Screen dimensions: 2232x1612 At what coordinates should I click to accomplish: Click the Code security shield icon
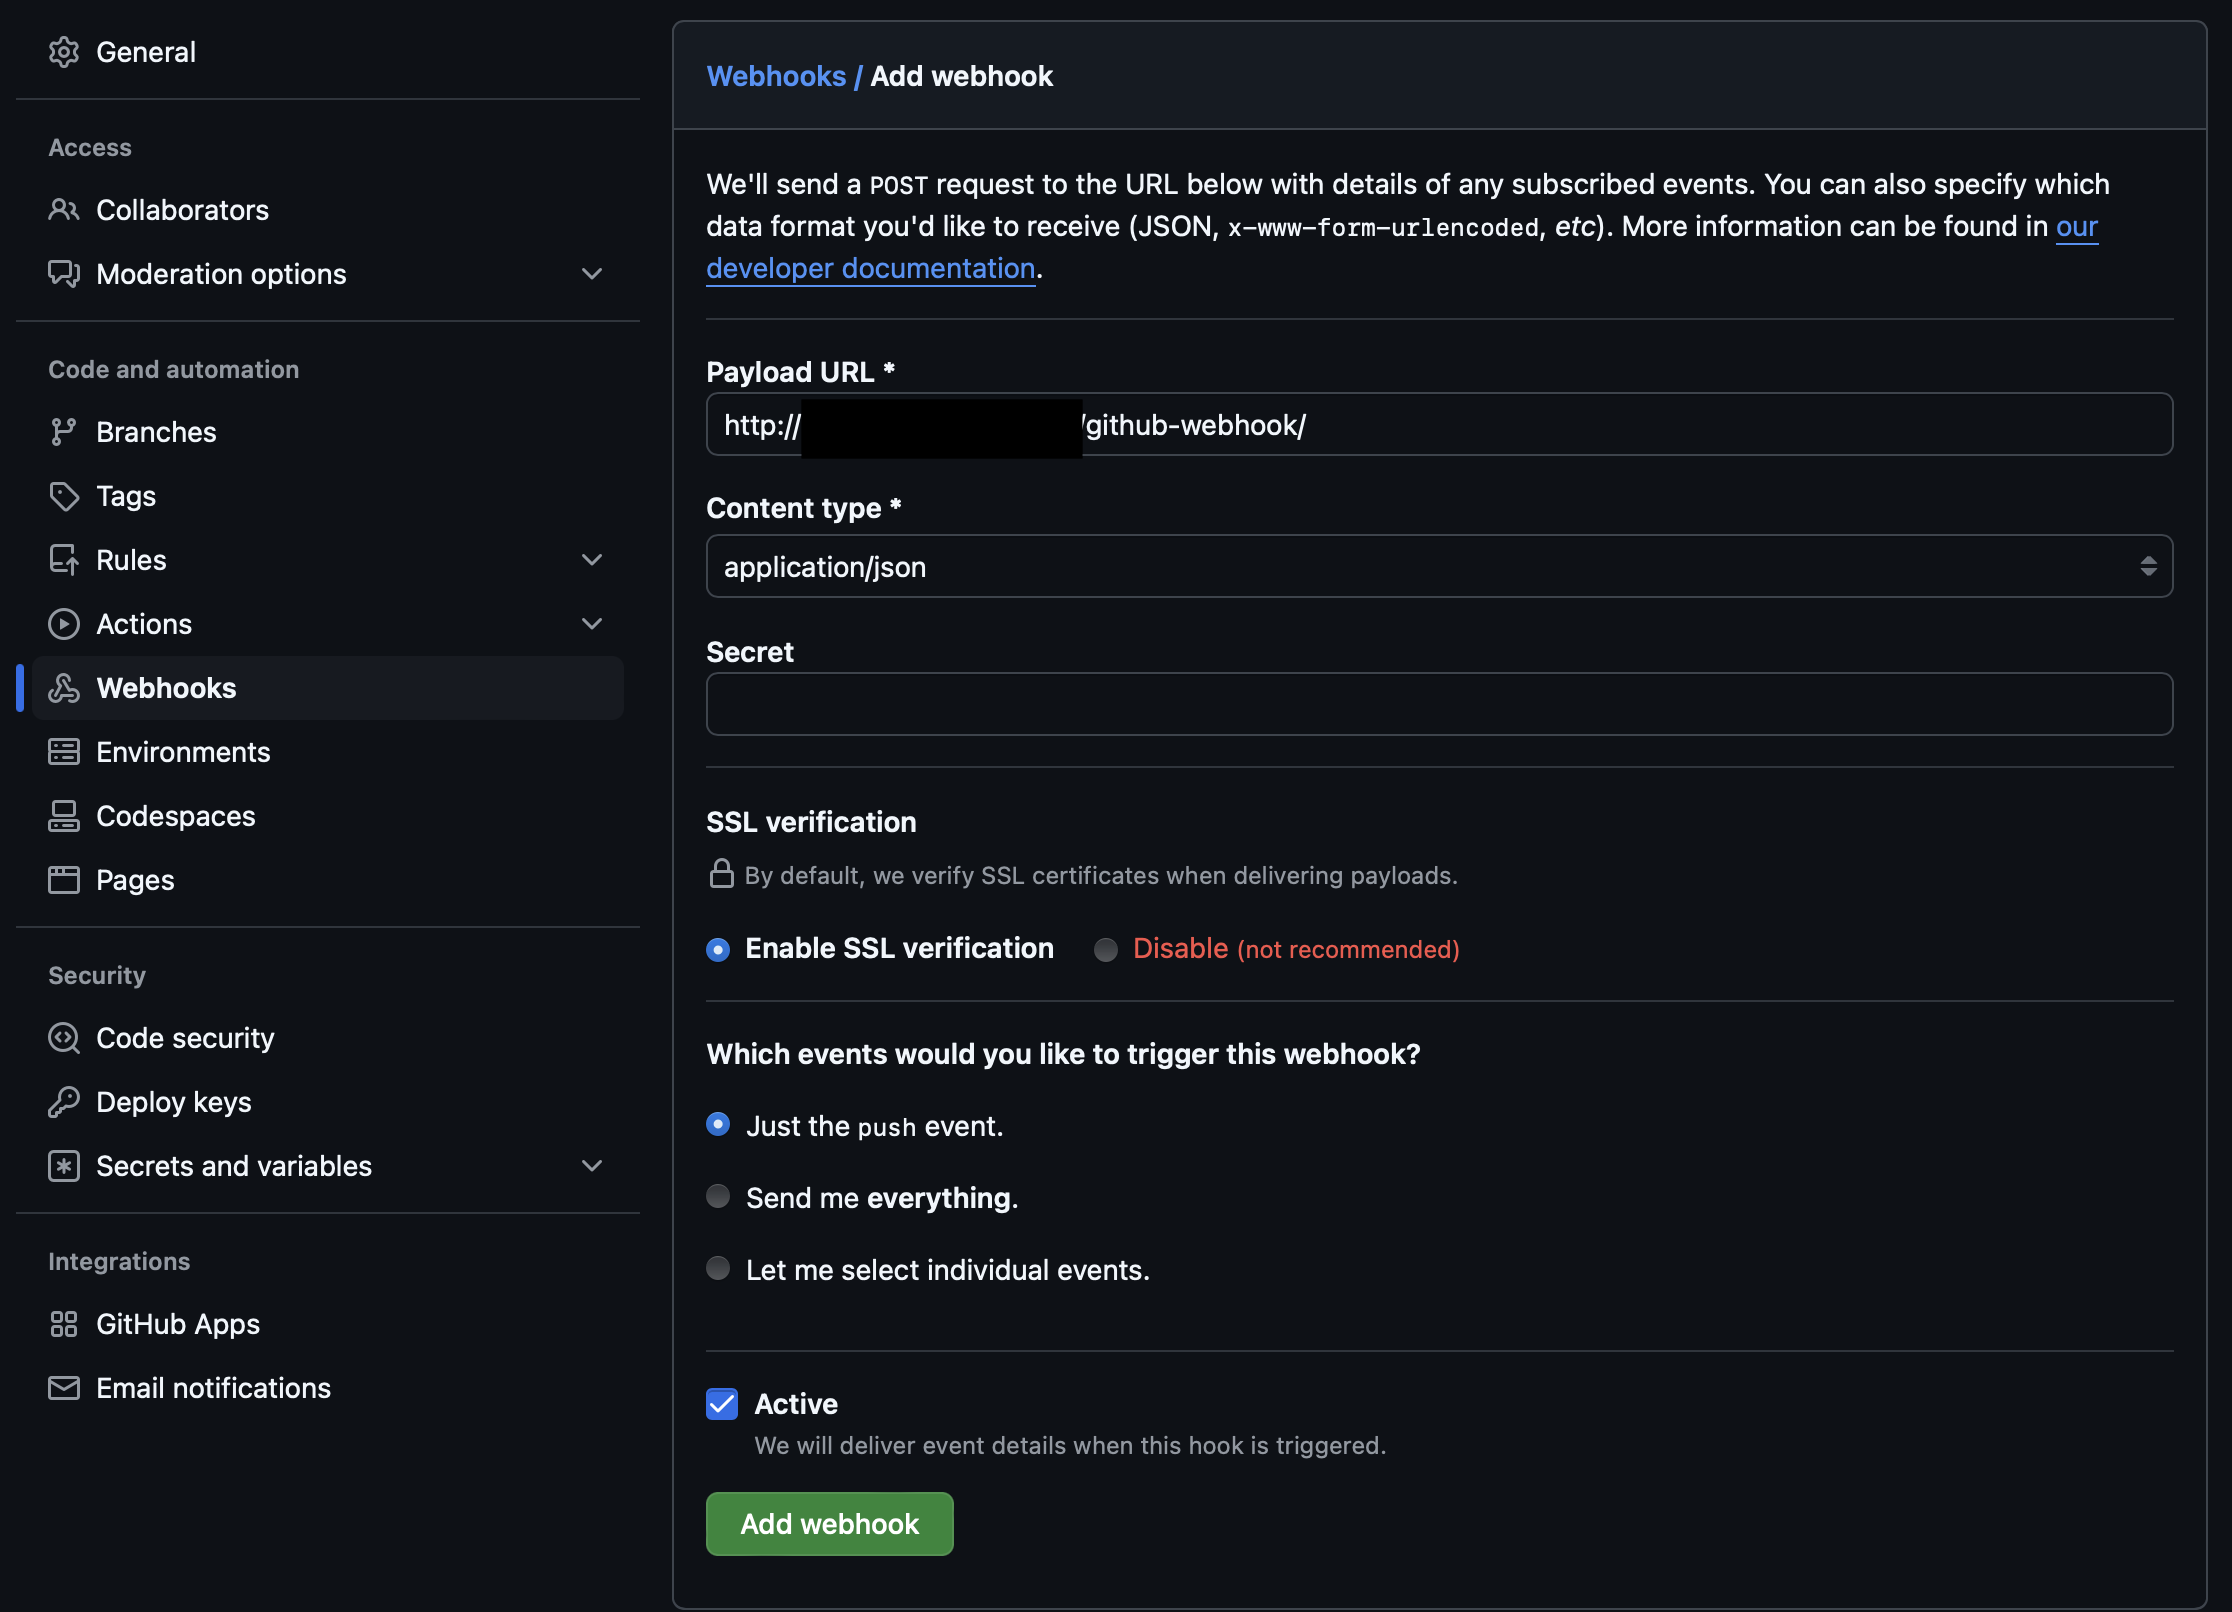pos(64,1038)
